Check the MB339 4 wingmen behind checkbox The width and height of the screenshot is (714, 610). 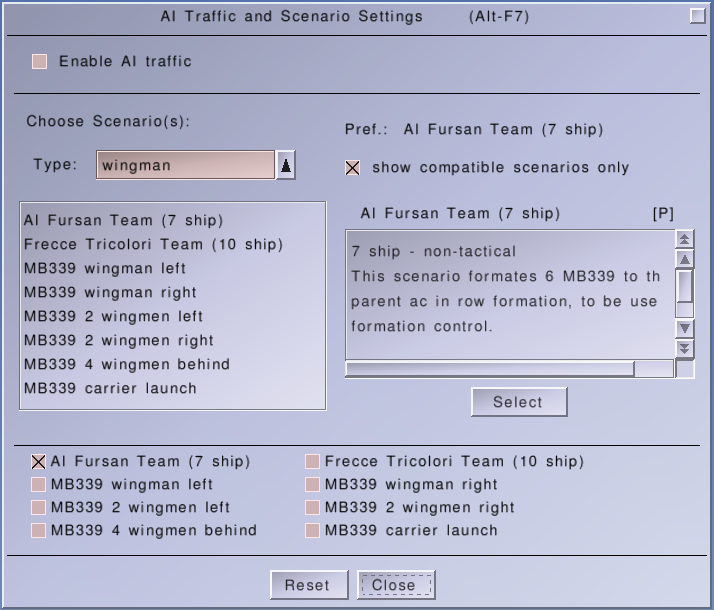coord(39,530)
